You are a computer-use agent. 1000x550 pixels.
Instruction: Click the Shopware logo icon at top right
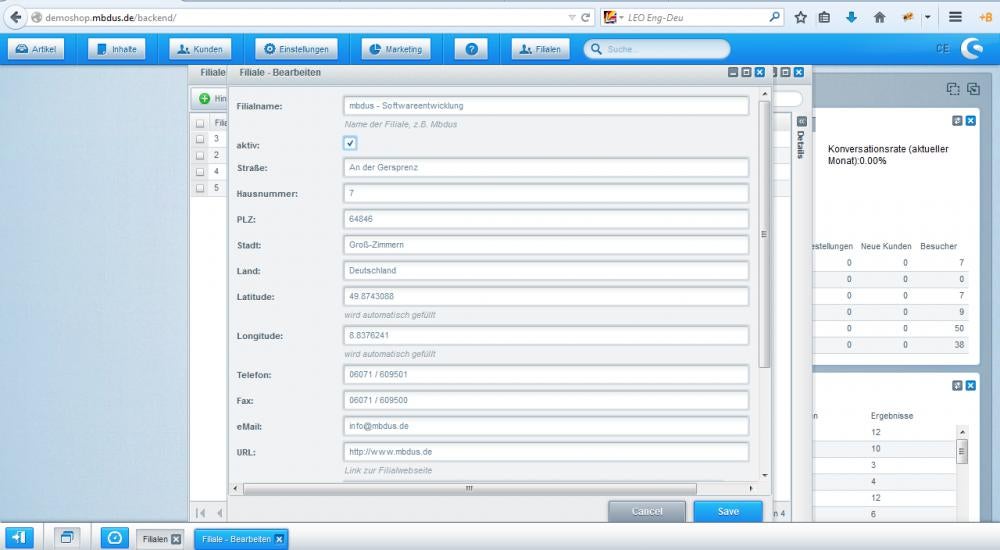[971, 48]
